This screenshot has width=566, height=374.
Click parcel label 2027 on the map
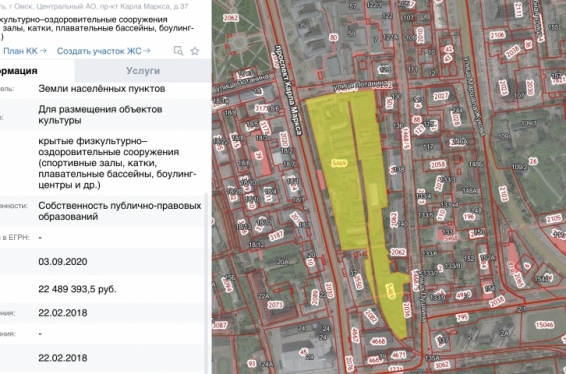coord(441,96)
